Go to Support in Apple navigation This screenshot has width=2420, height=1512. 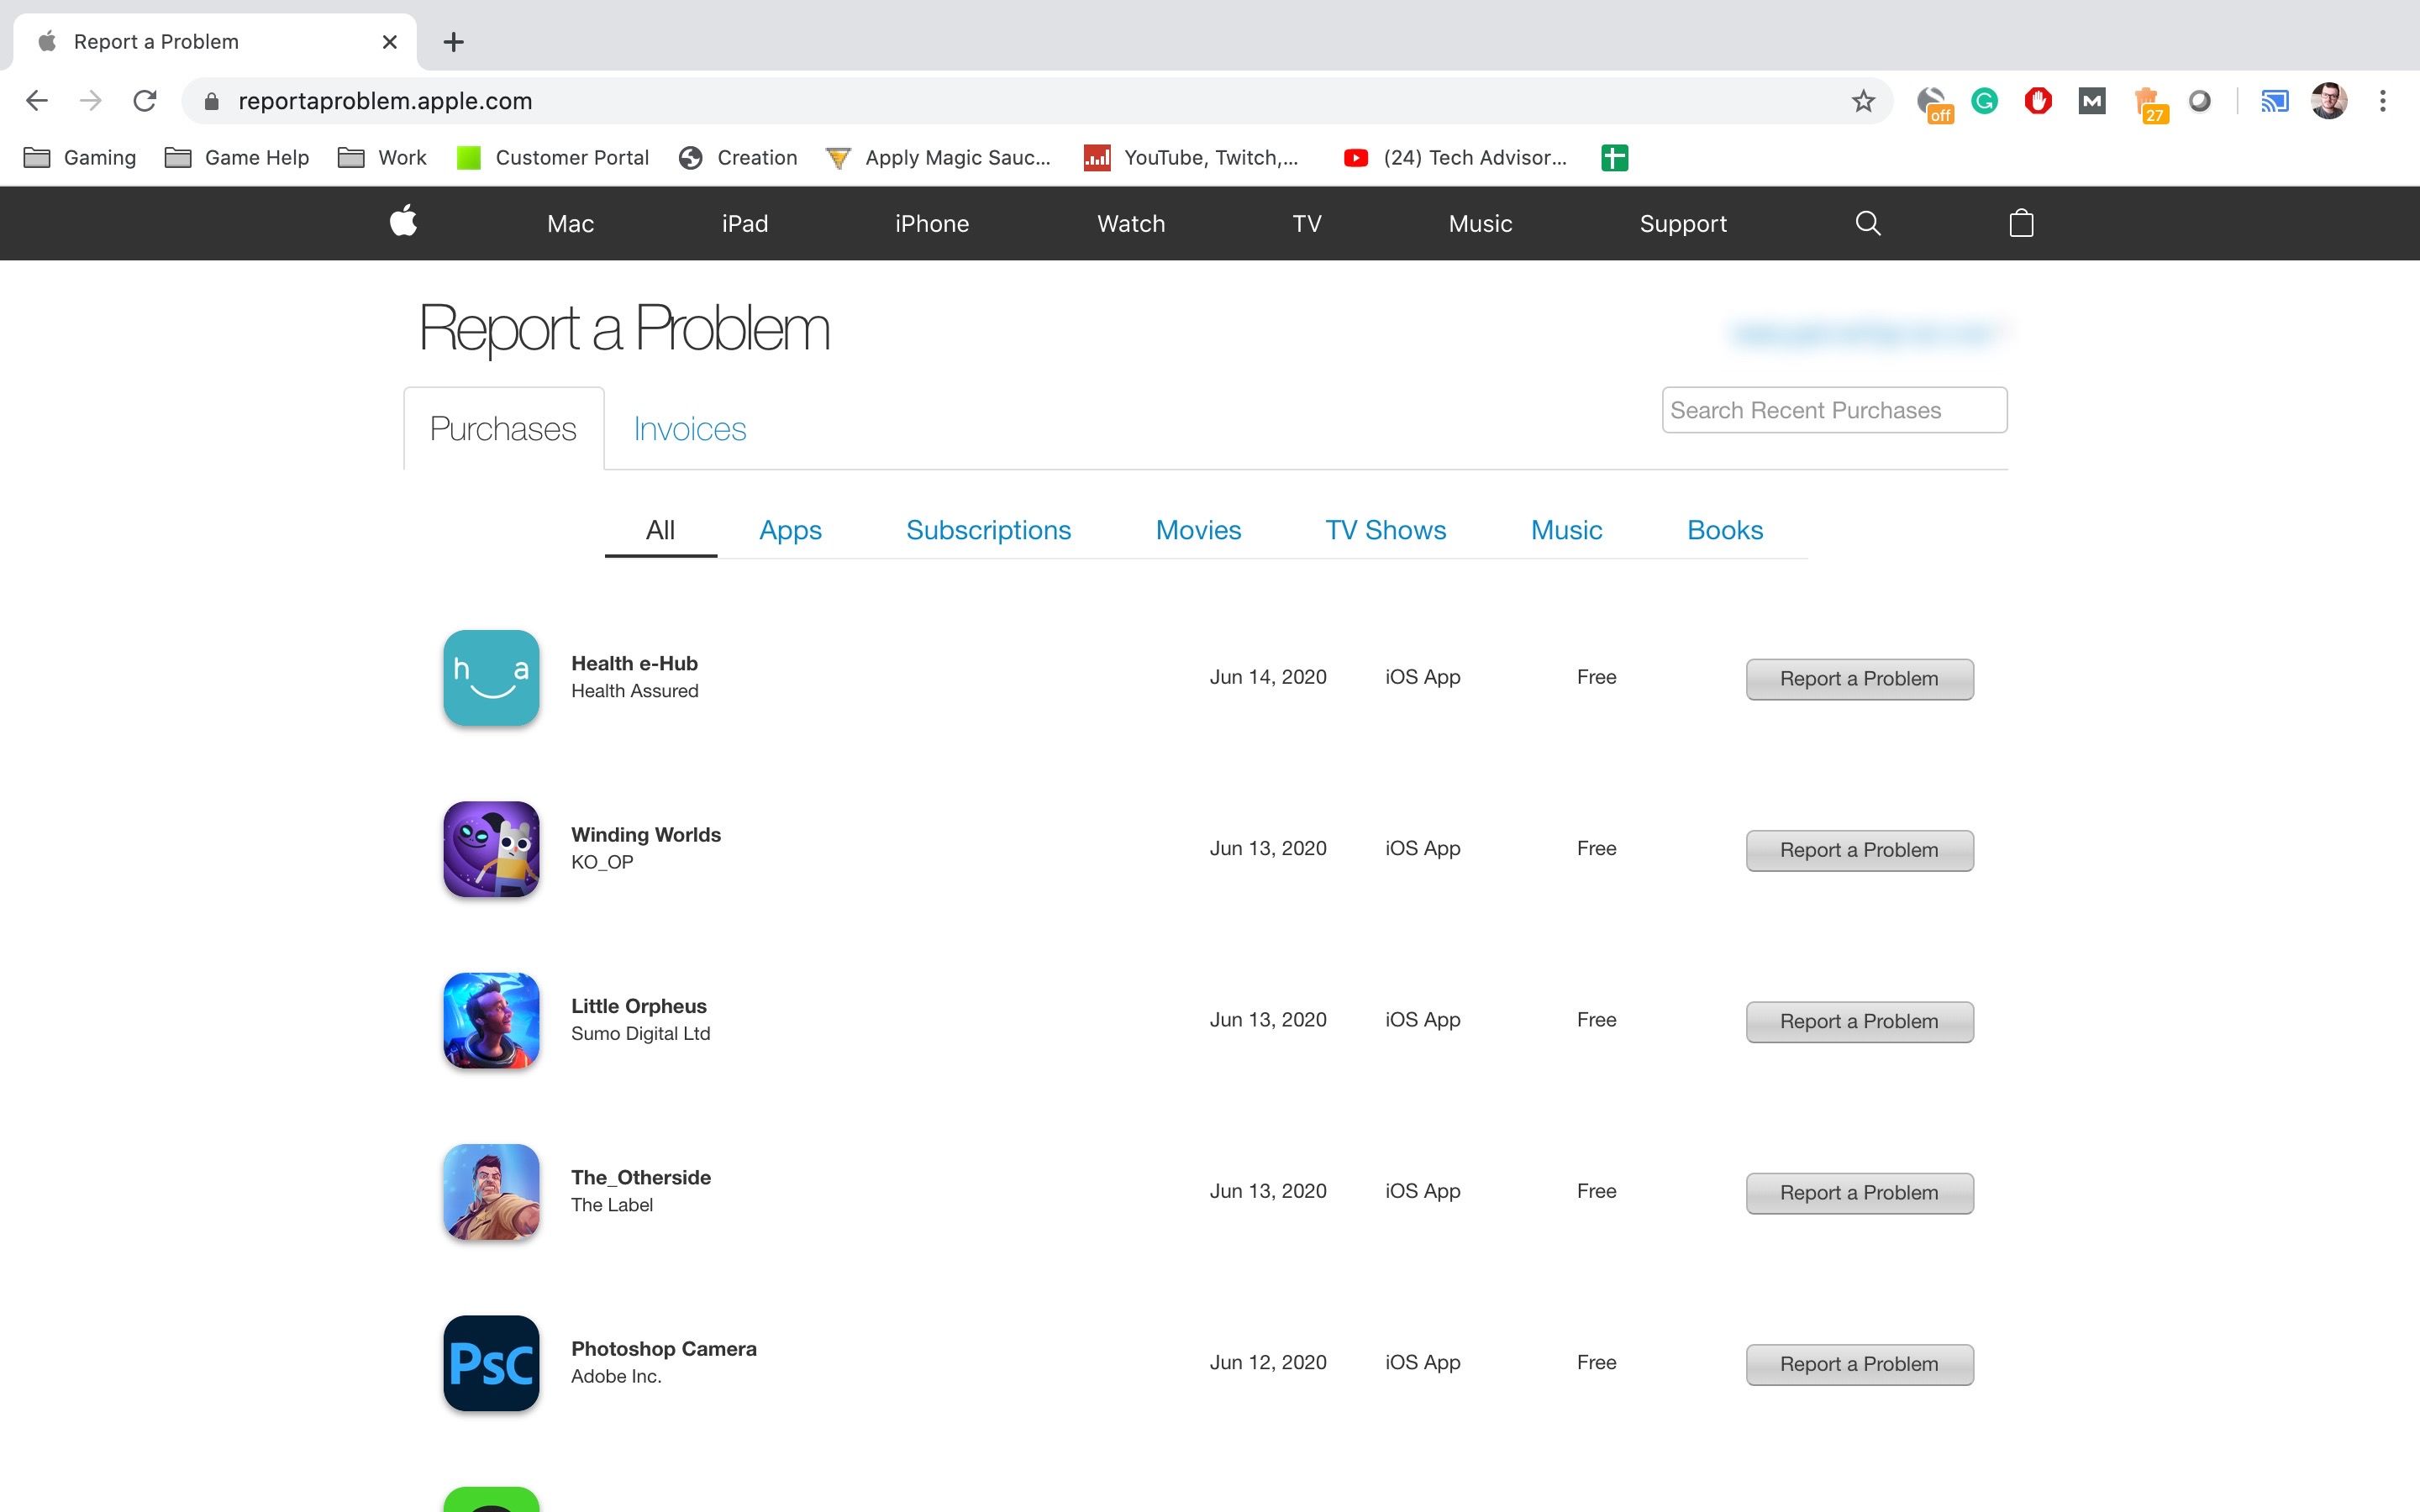tap(1682, 223)
